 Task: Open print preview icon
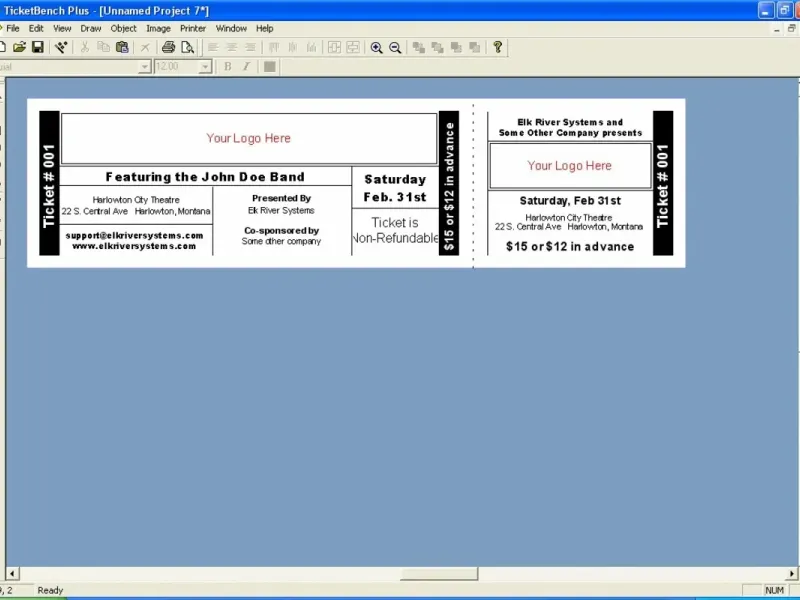pos(187,47)
